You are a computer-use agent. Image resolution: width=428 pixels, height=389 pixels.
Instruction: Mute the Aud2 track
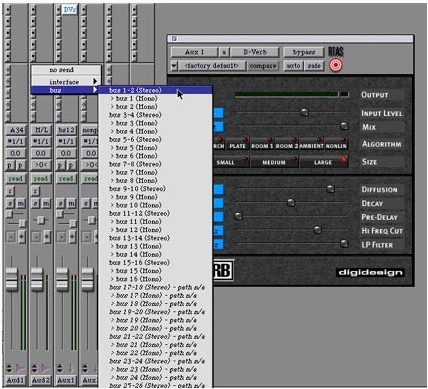(46, 203)
